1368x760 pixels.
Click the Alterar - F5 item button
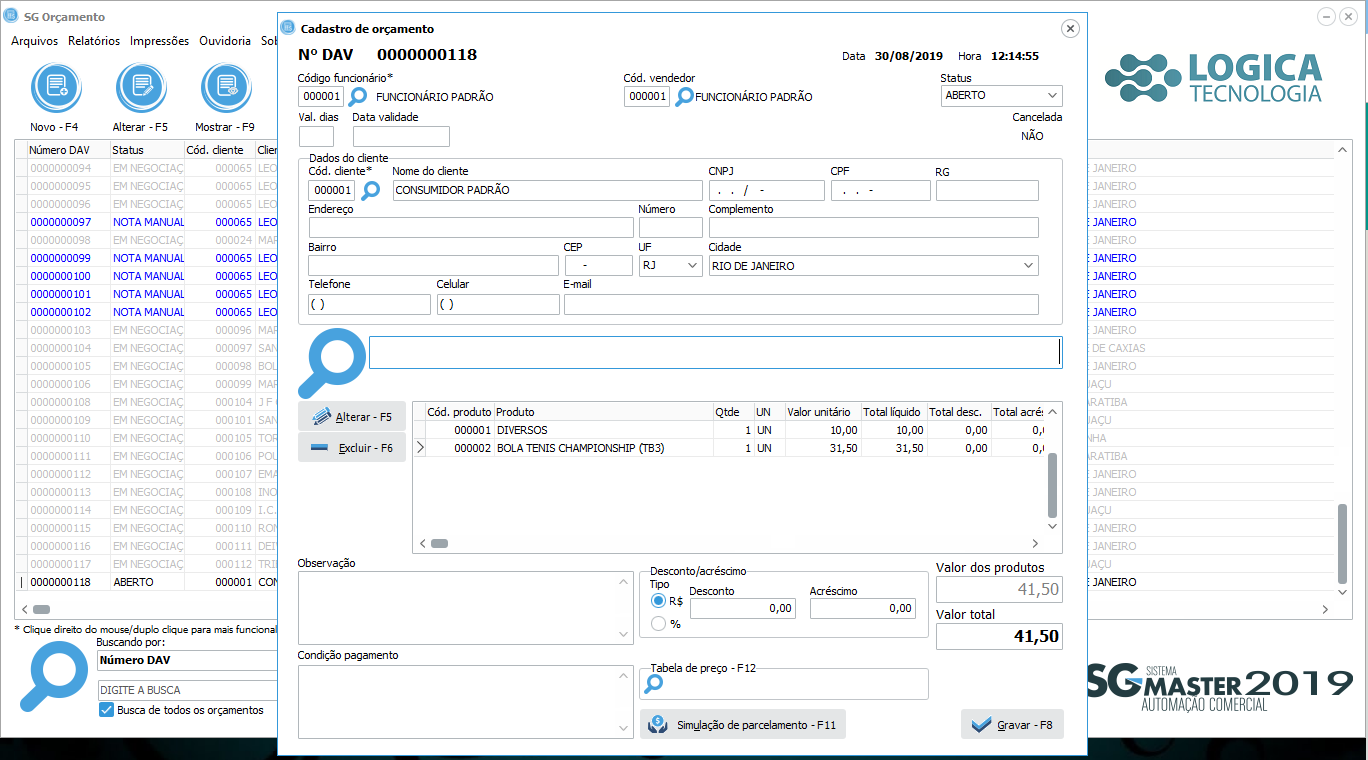tap(352, 417)
